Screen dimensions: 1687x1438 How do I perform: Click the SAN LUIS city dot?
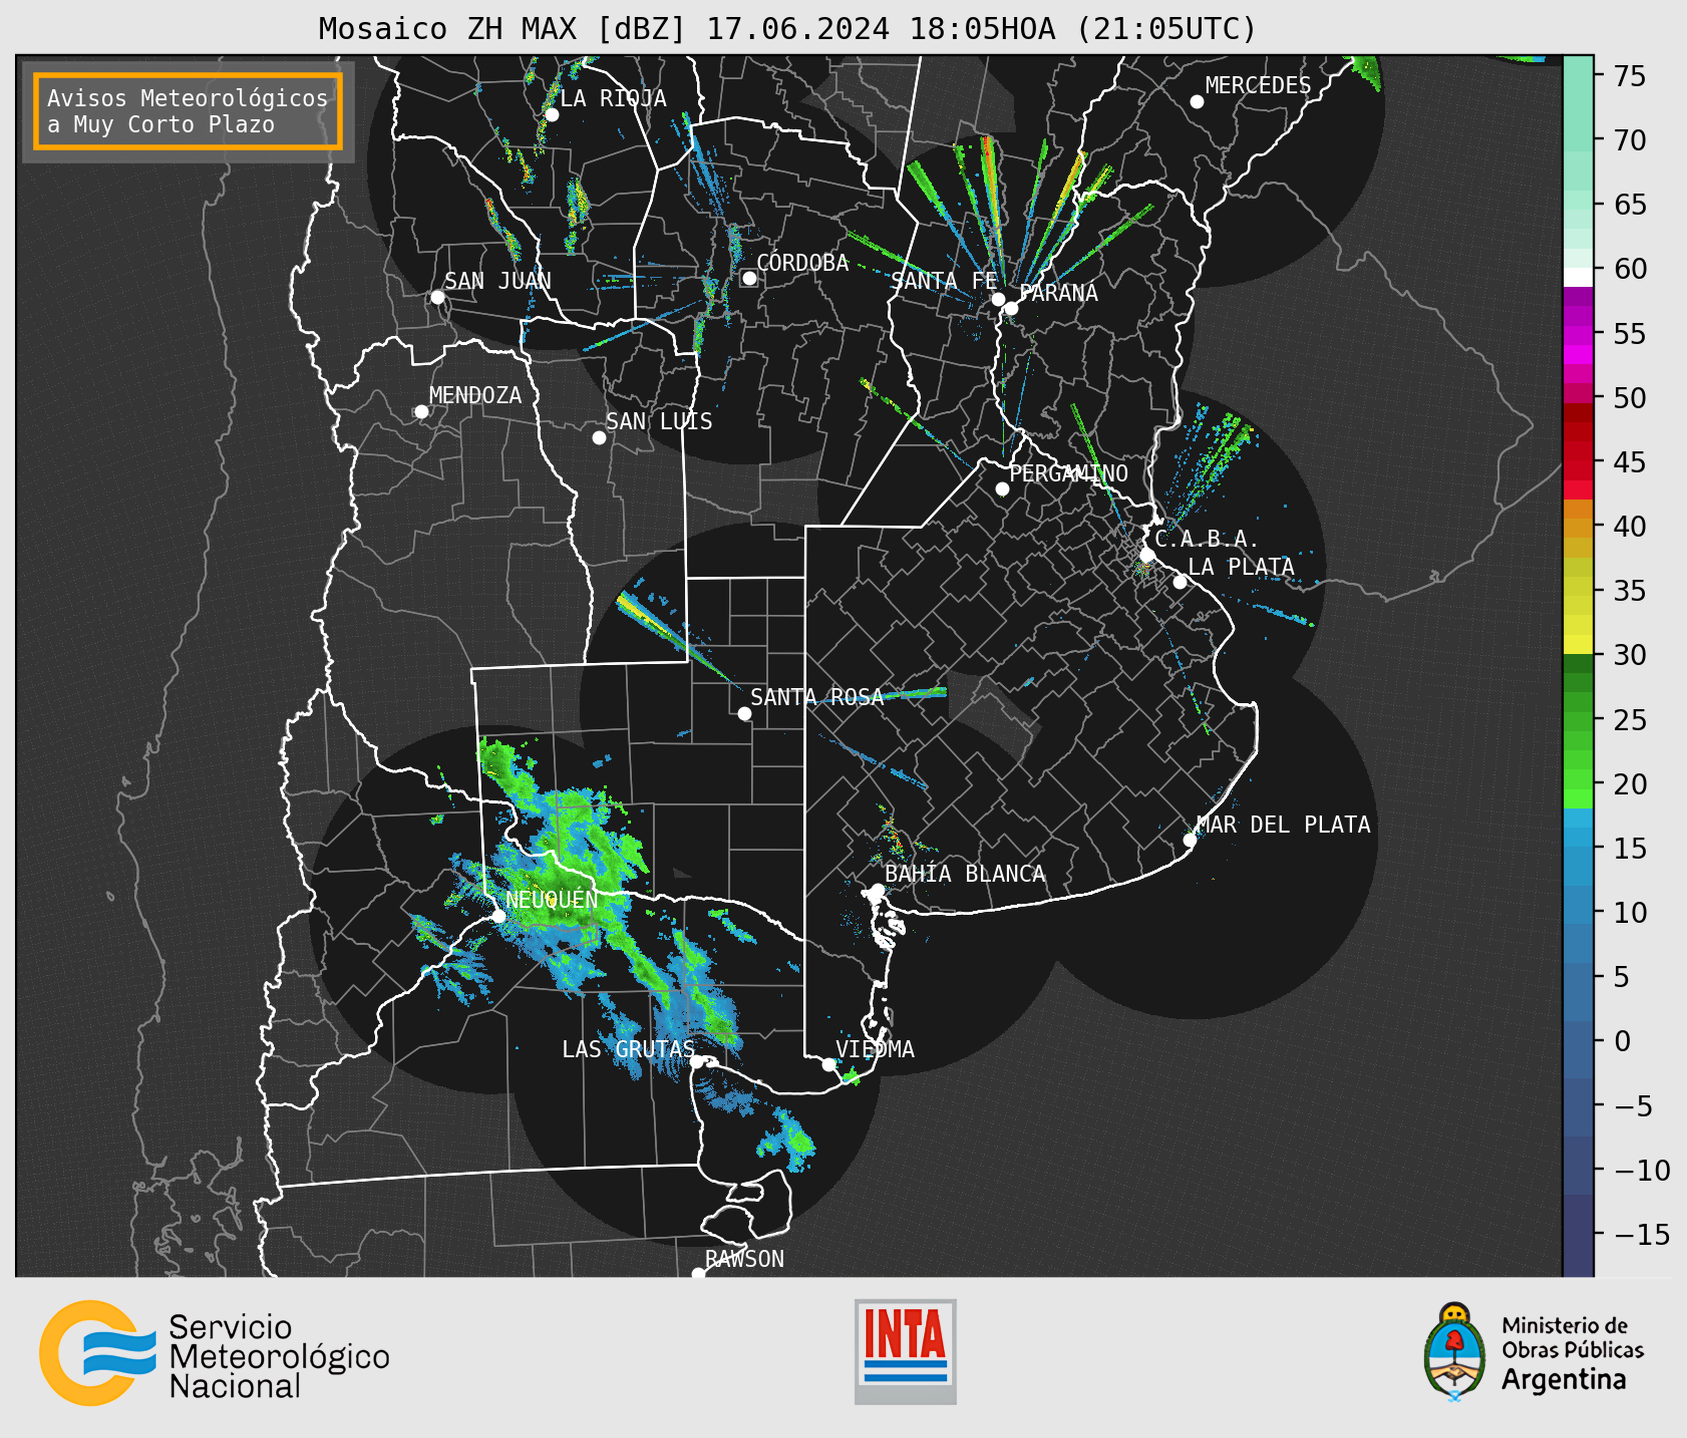[599, 438]
